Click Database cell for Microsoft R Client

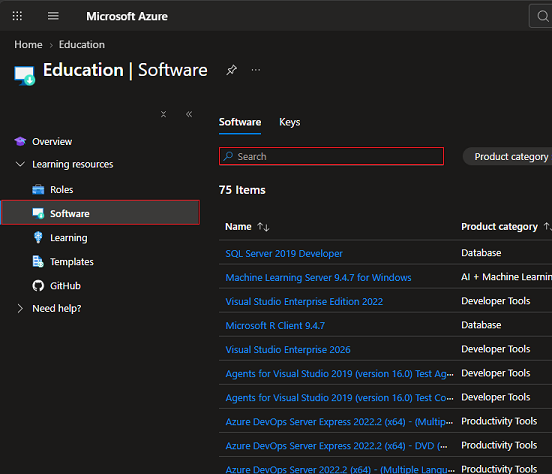(x=481, y=325)
